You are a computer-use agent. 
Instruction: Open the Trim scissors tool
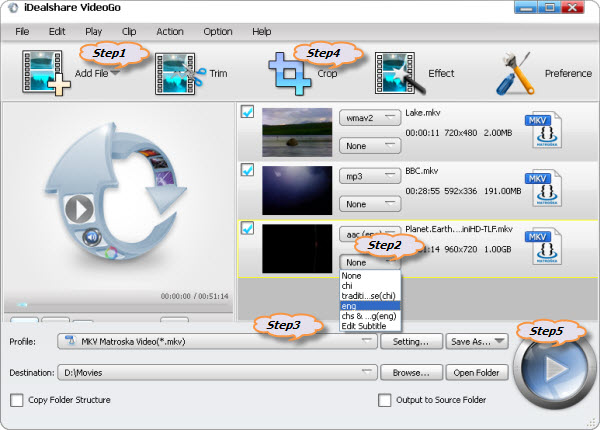pyautogui.click(x=180, y=73)
